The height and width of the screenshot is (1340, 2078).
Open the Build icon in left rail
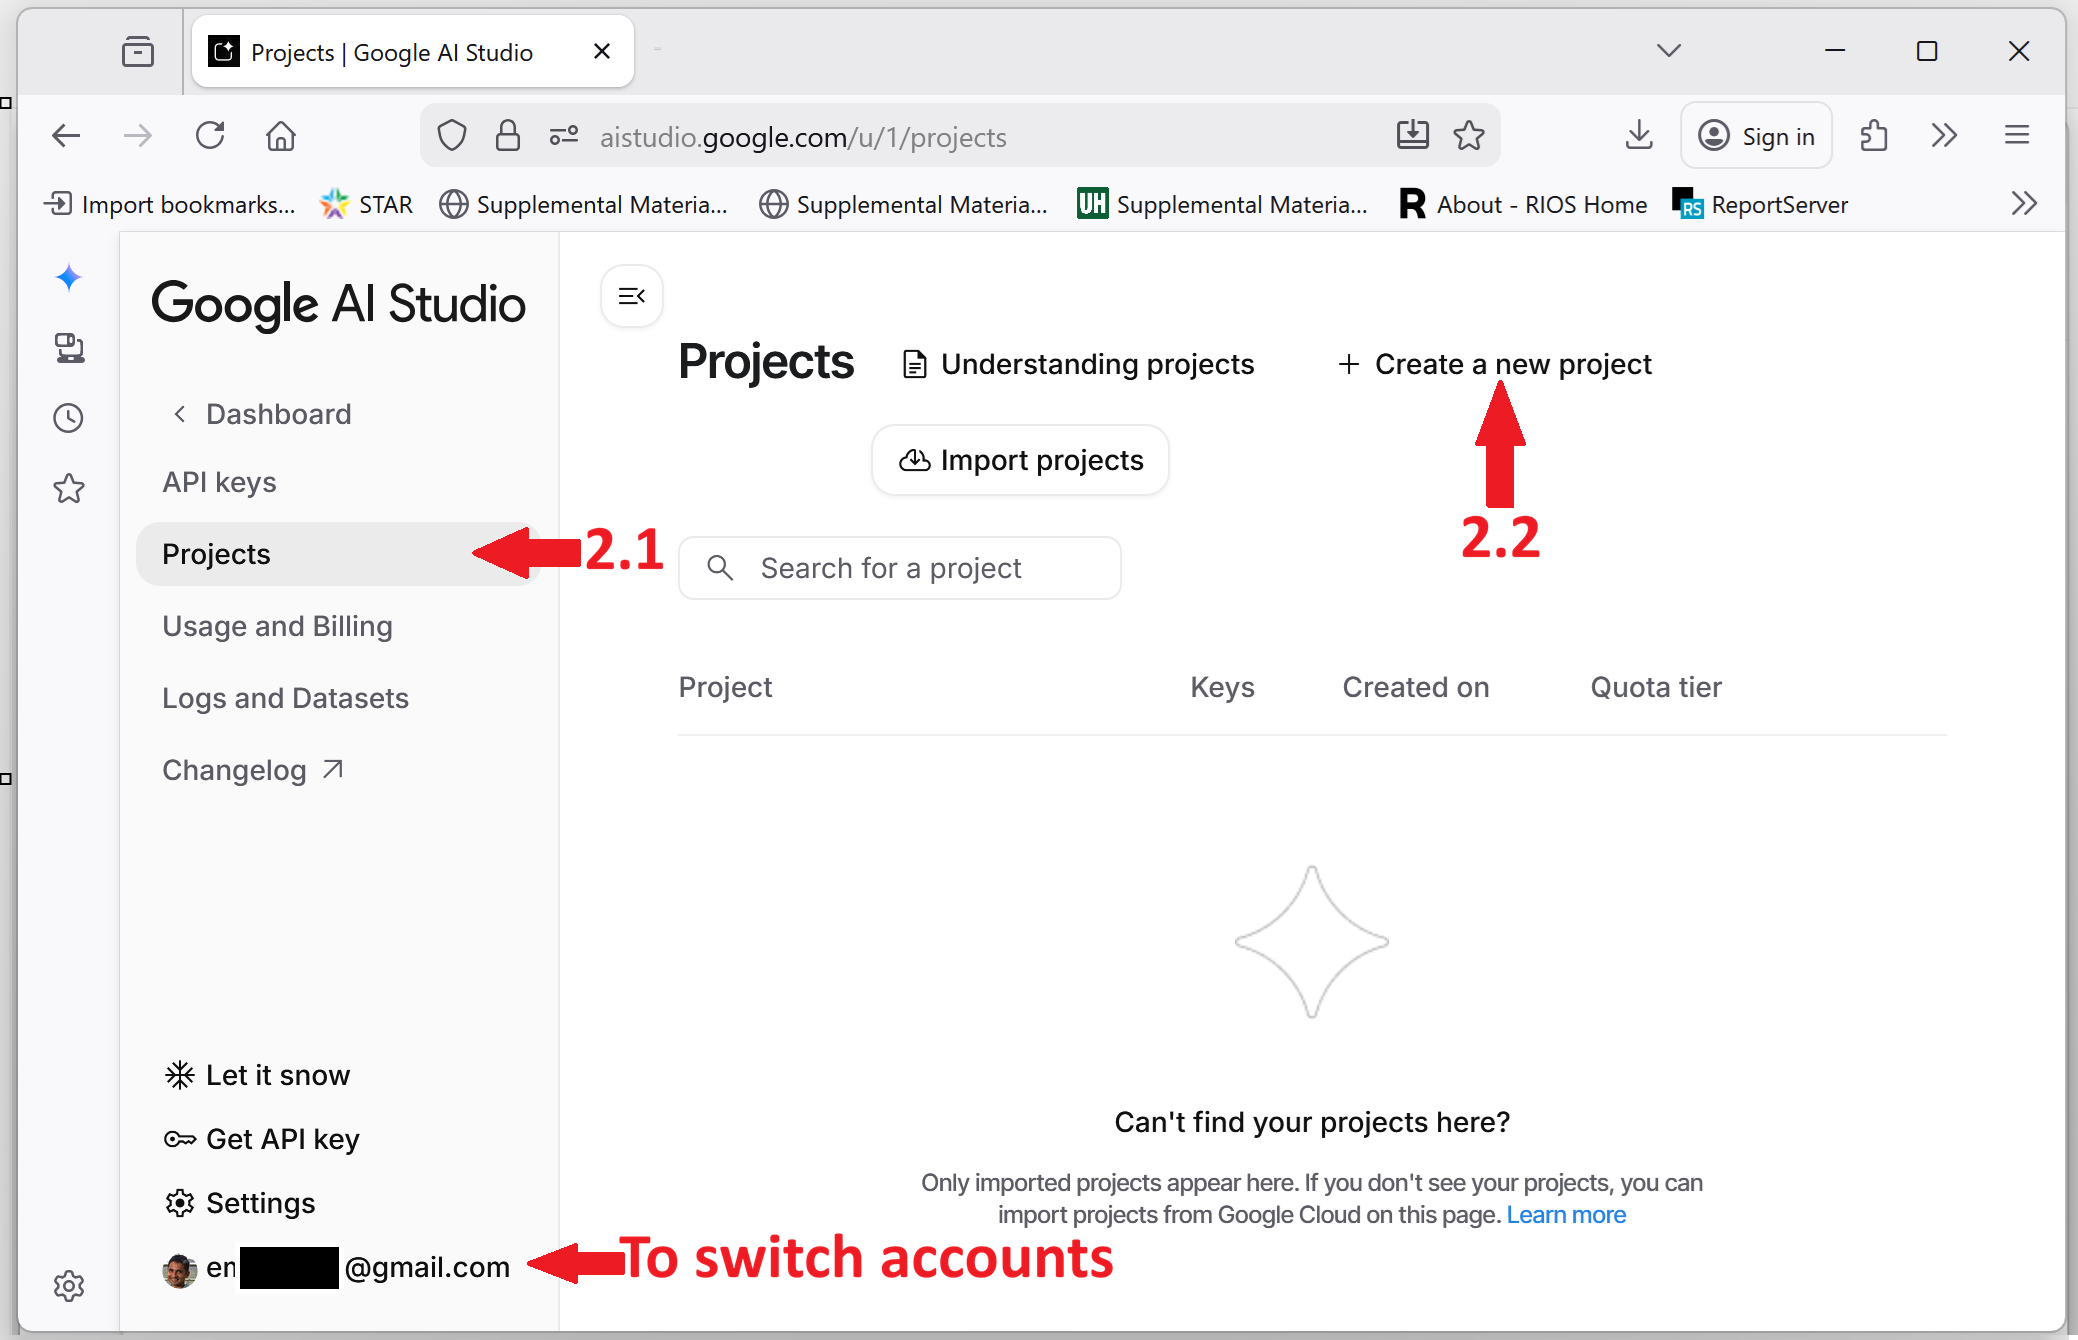pyautogui.click(x=69, y=348)
